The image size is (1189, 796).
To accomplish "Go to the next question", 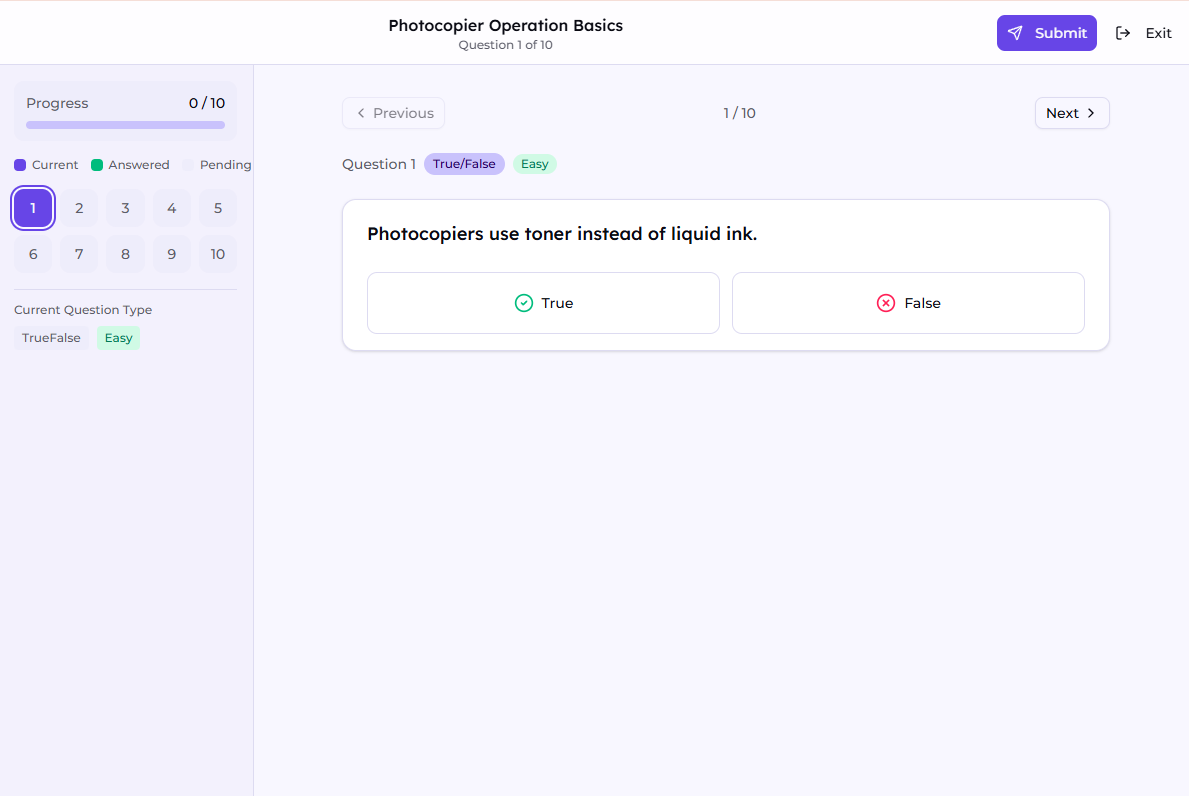I will pos(1071,113).
